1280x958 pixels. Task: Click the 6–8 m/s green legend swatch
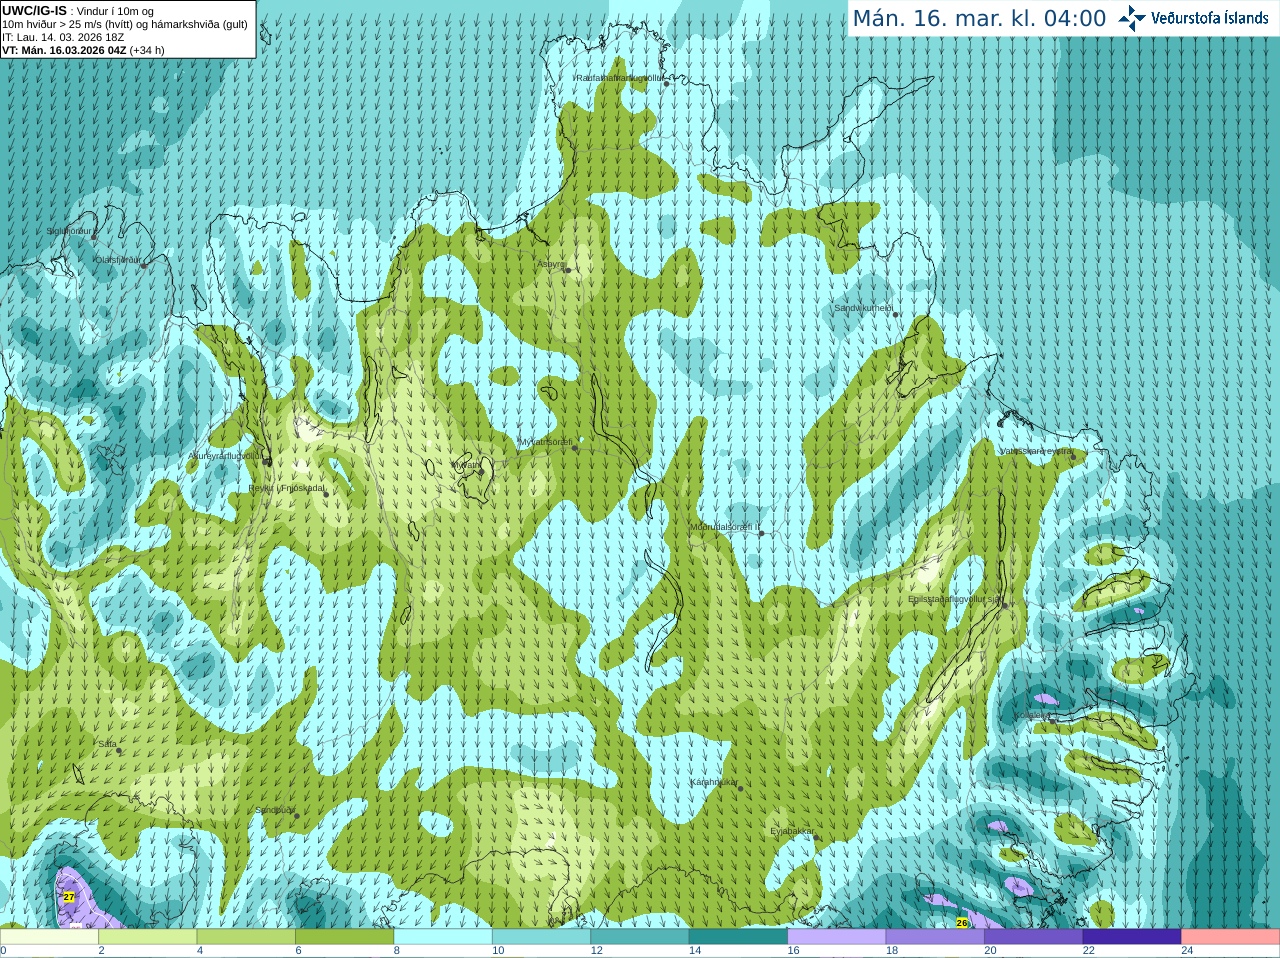click(344, 937)
